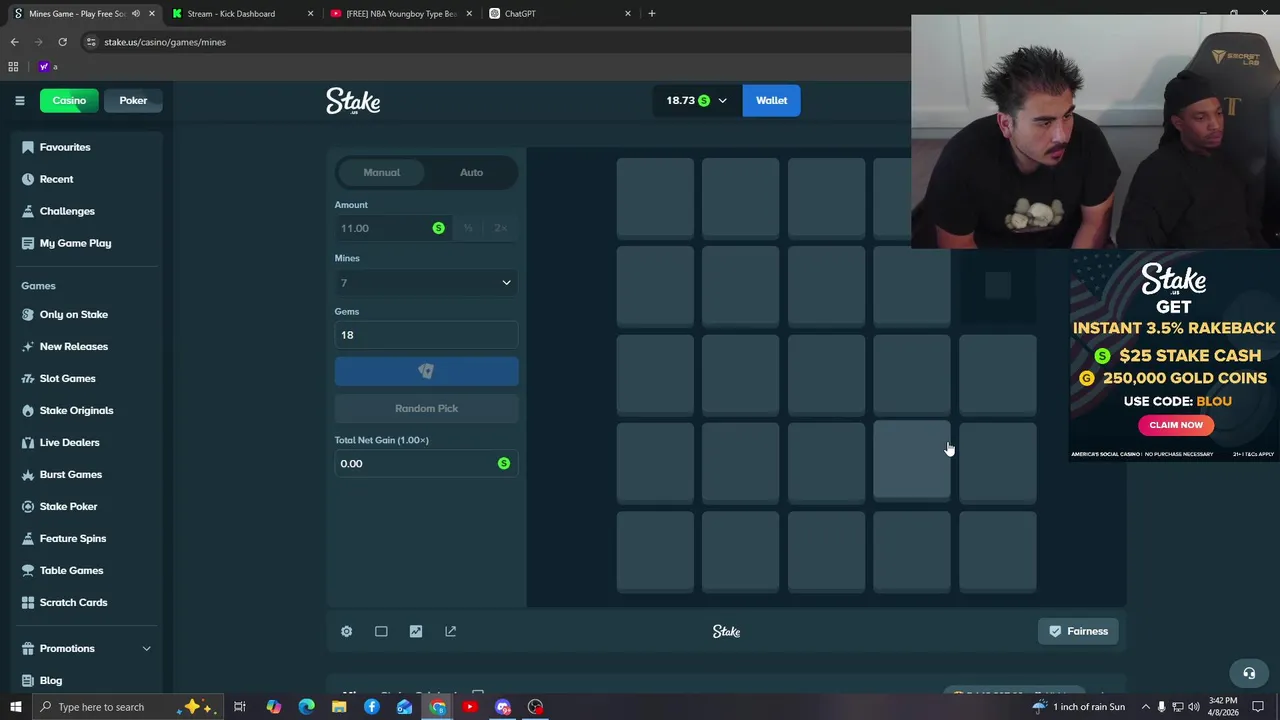Click the Gems field showing 18
The height and width of the screenshot is (720, 1280).
pos(426,335)
